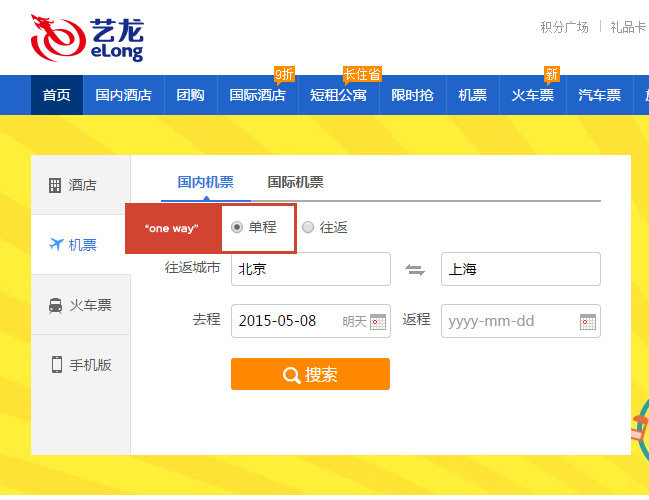
Task: Open calendar icon in 返程 date field
Action: coord(588,322)
